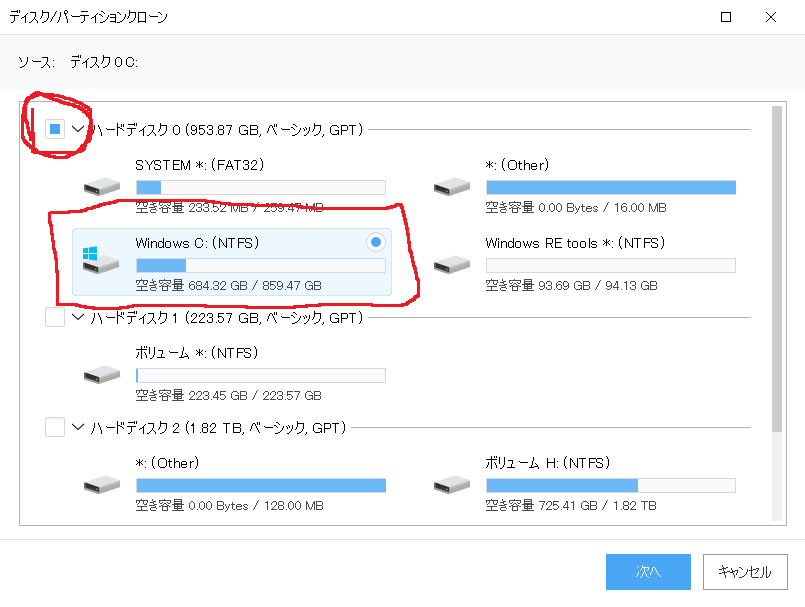Select the ボリューム *: (NTFS) label
This screenshot has width=805, height=607.
tap(197, 353)
